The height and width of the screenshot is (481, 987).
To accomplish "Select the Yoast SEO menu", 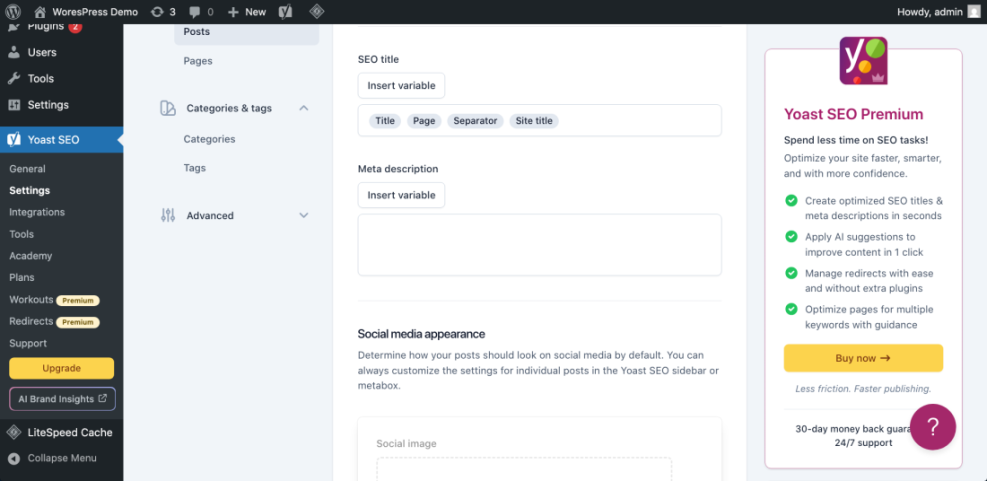I will coord(62,140).
